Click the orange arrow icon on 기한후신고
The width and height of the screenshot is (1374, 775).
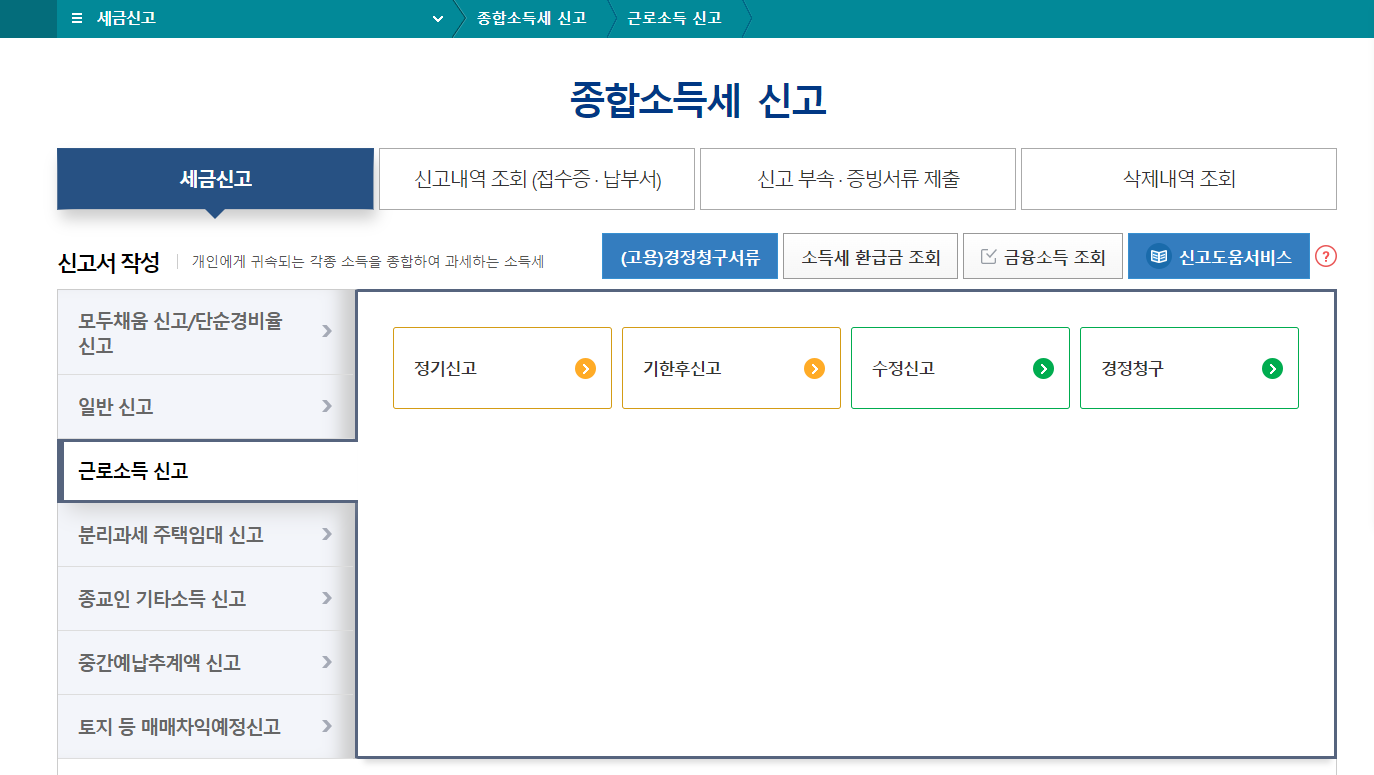812,368
